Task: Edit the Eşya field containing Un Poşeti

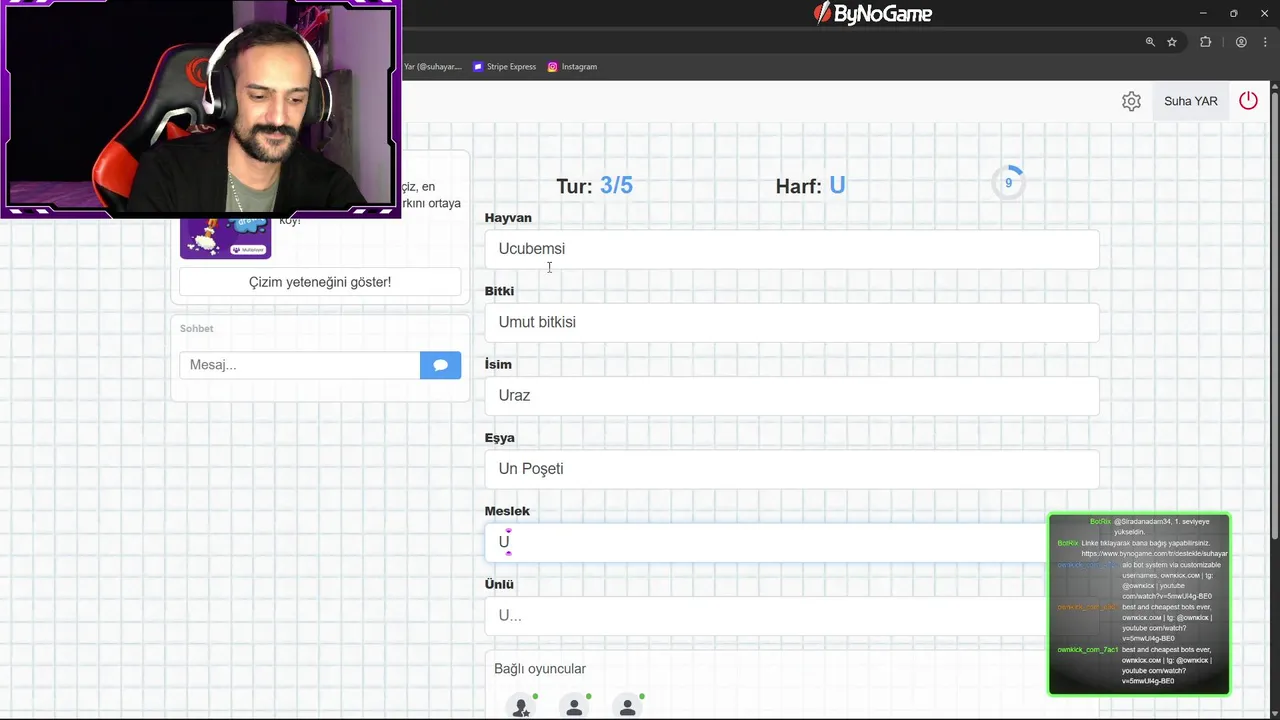Action: (x=792, y=468)
